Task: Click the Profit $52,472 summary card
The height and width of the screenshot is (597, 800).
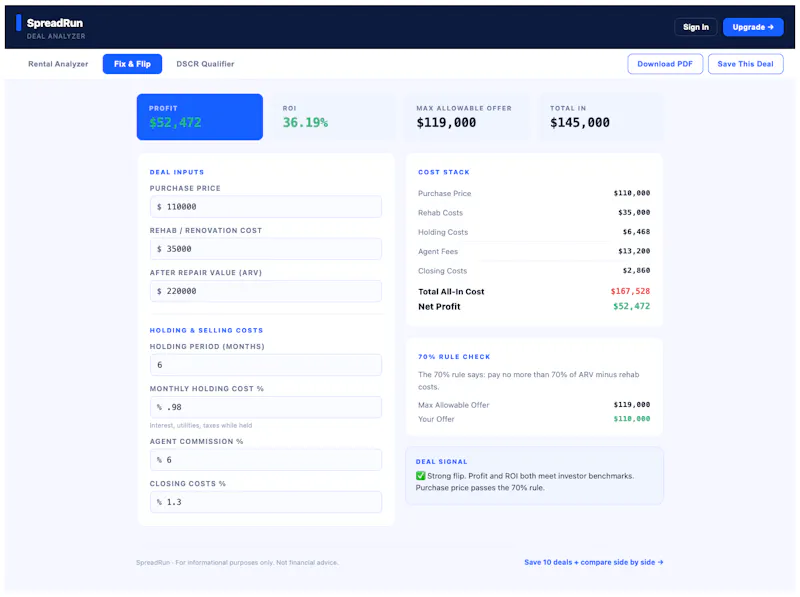Action: [x=199, y=117]
